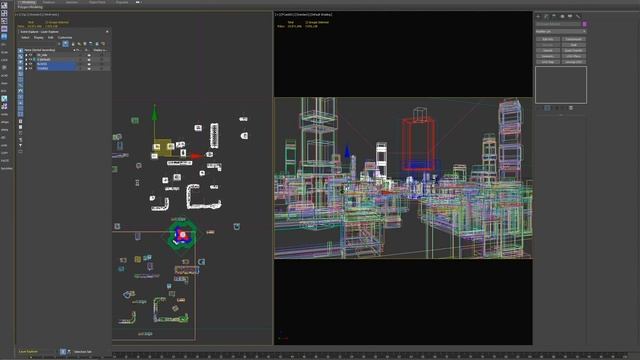
Task: Click the red X-axis gizmo arrow in Top viewport
Action: 196,156
